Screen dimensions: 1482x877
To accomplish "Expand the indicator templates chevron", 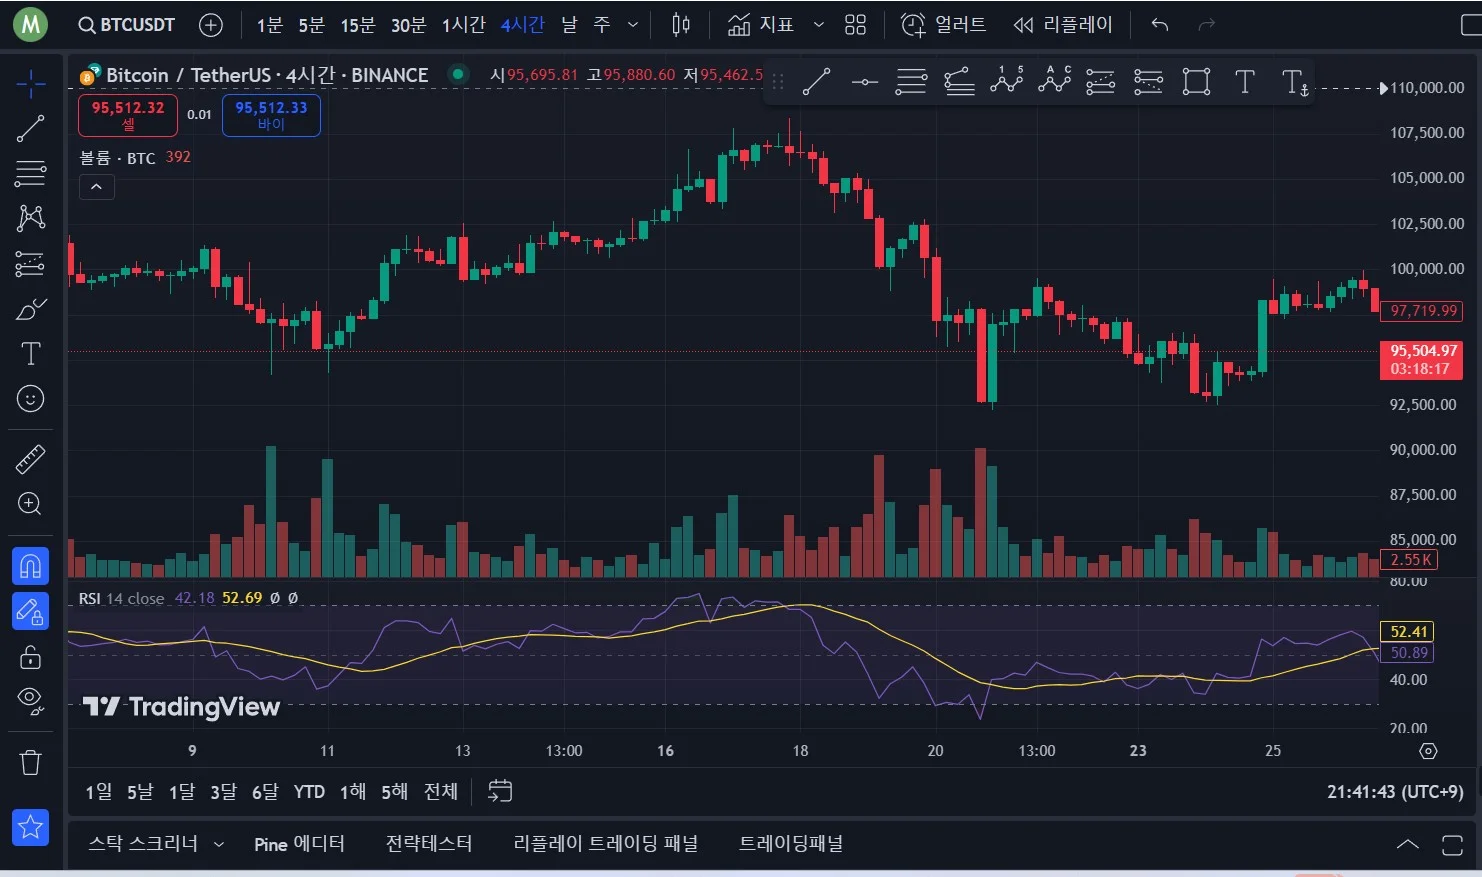I will coord(819,25).
